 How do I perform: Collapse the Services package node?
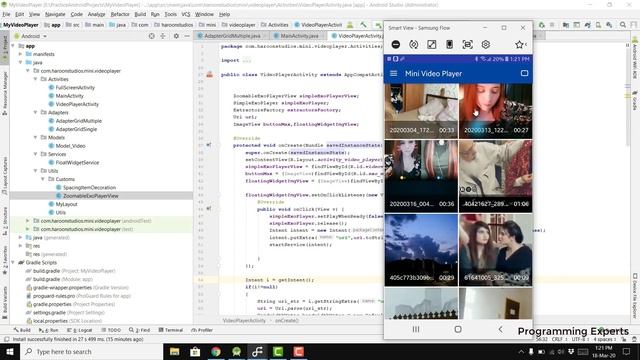tap(35, 154)
